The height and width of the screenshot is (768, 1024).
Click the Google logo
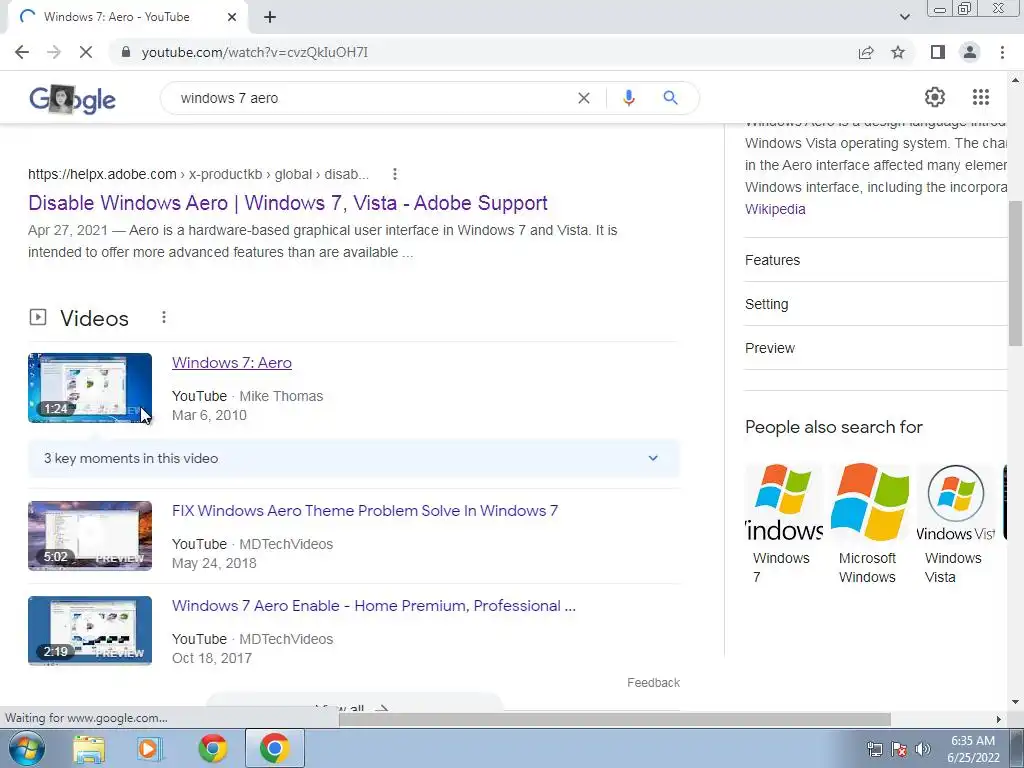72,99
